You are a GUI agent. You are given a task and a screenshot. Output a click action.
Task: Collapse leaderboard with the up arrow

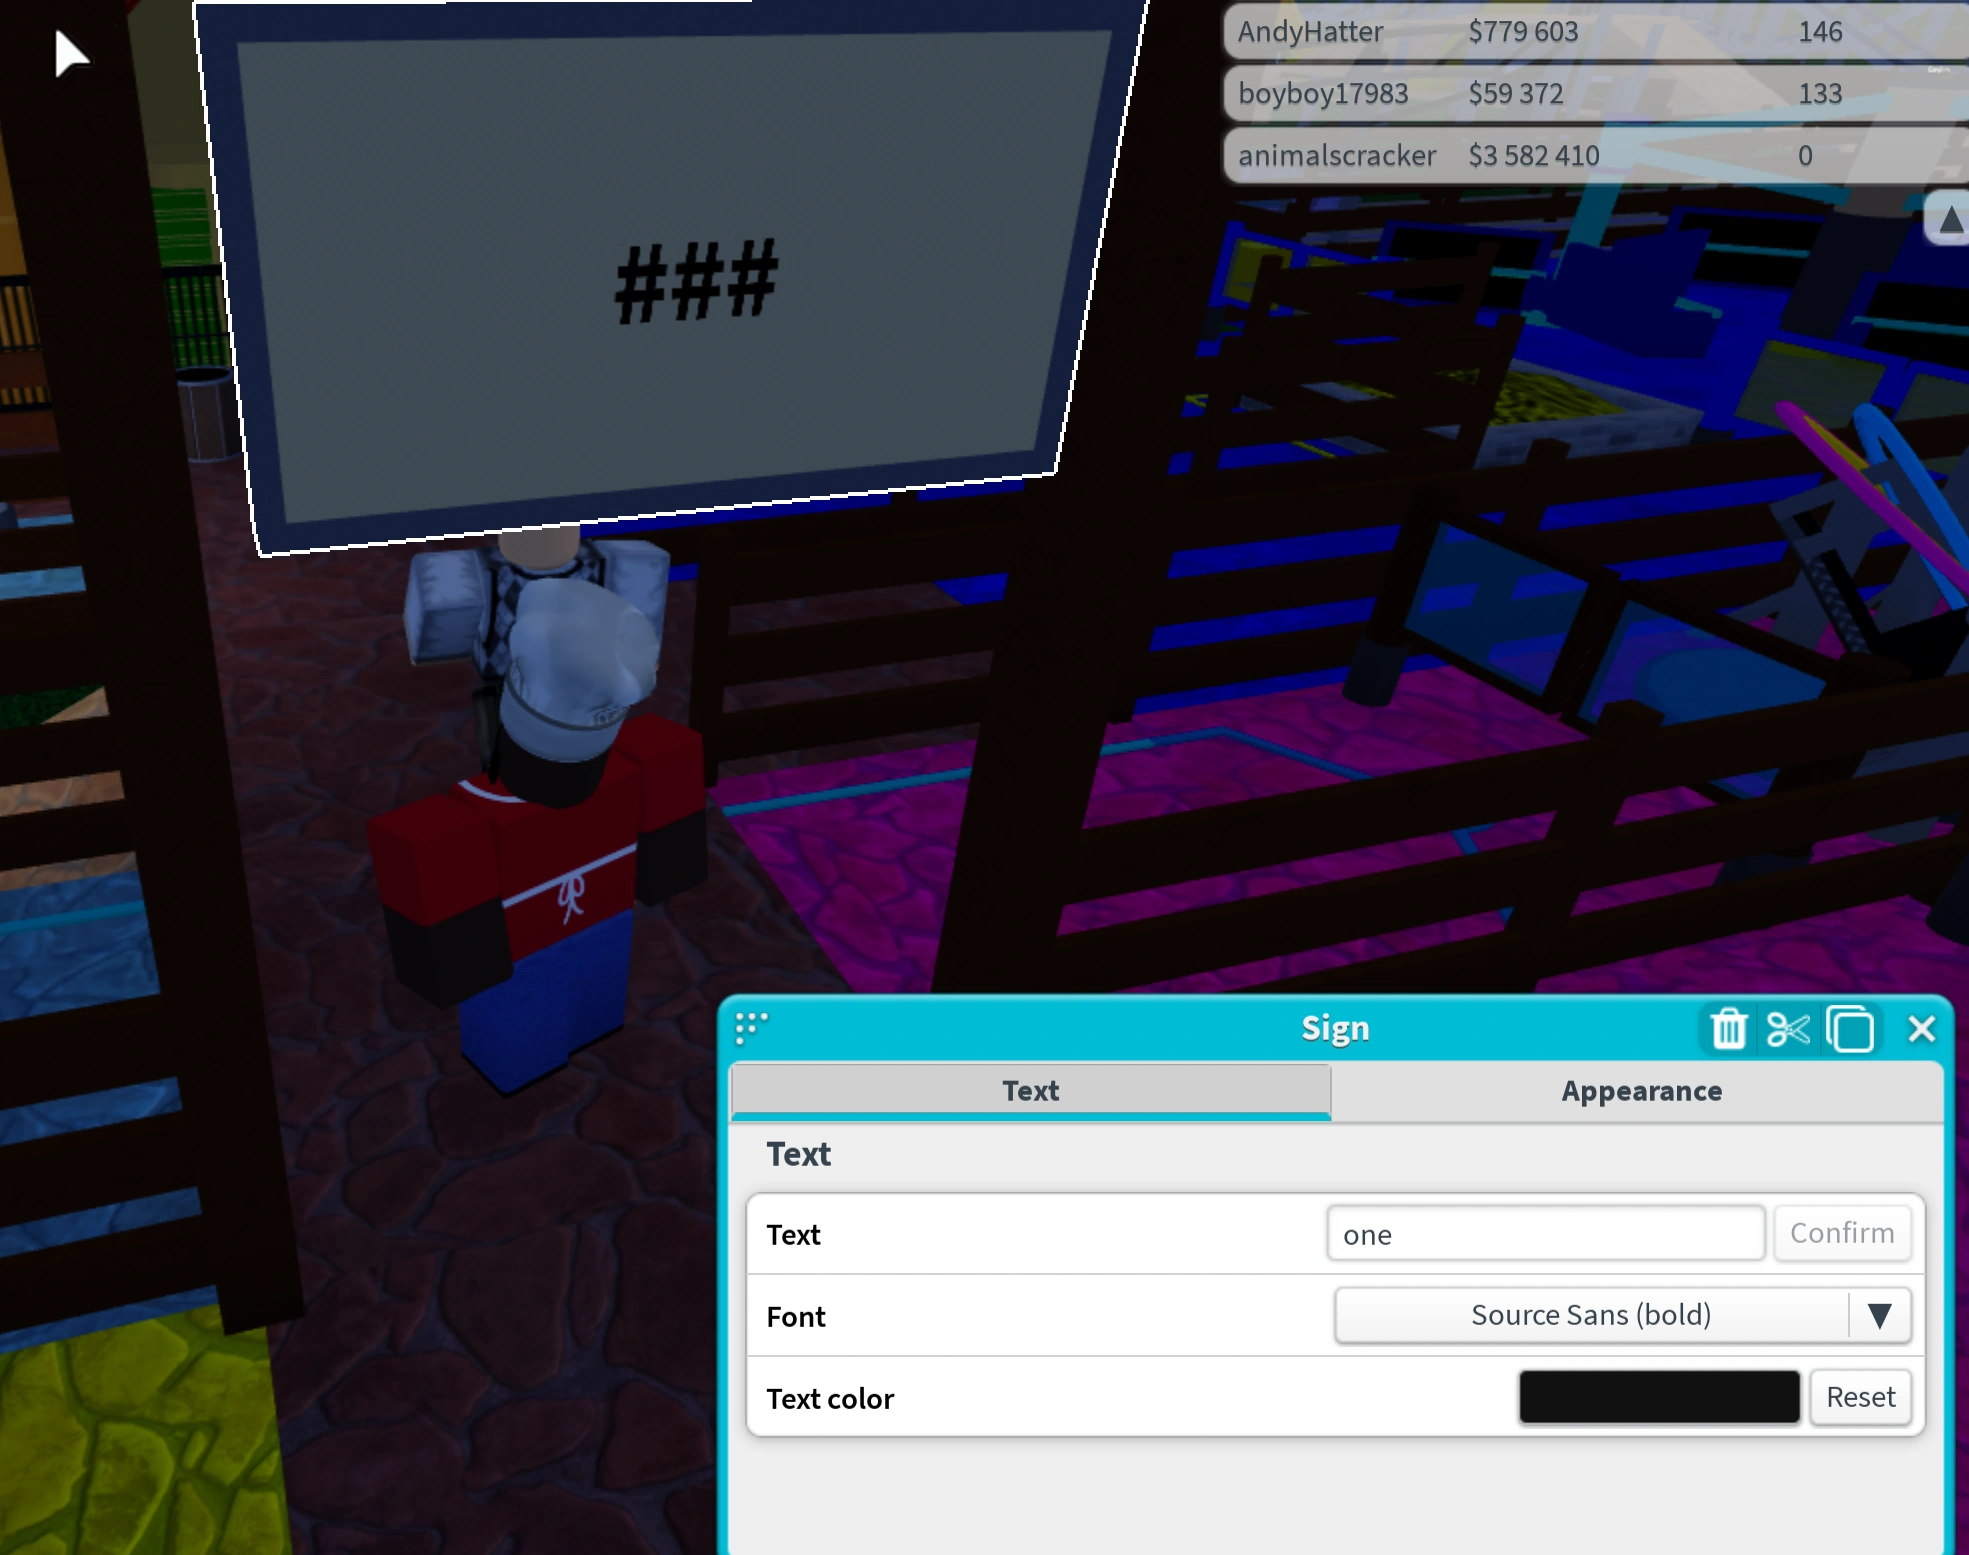coord(1949,219)
